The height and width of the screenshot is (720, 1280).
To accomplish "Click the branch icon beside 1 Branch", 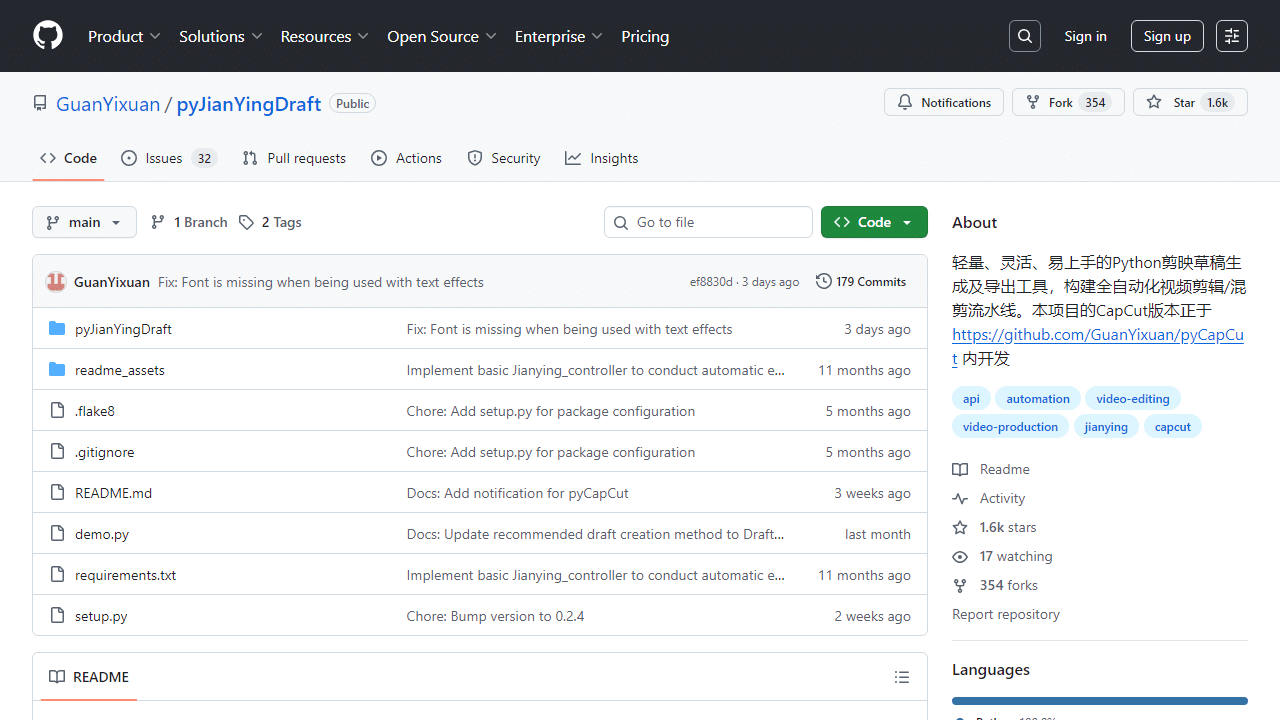I will 158,222.
